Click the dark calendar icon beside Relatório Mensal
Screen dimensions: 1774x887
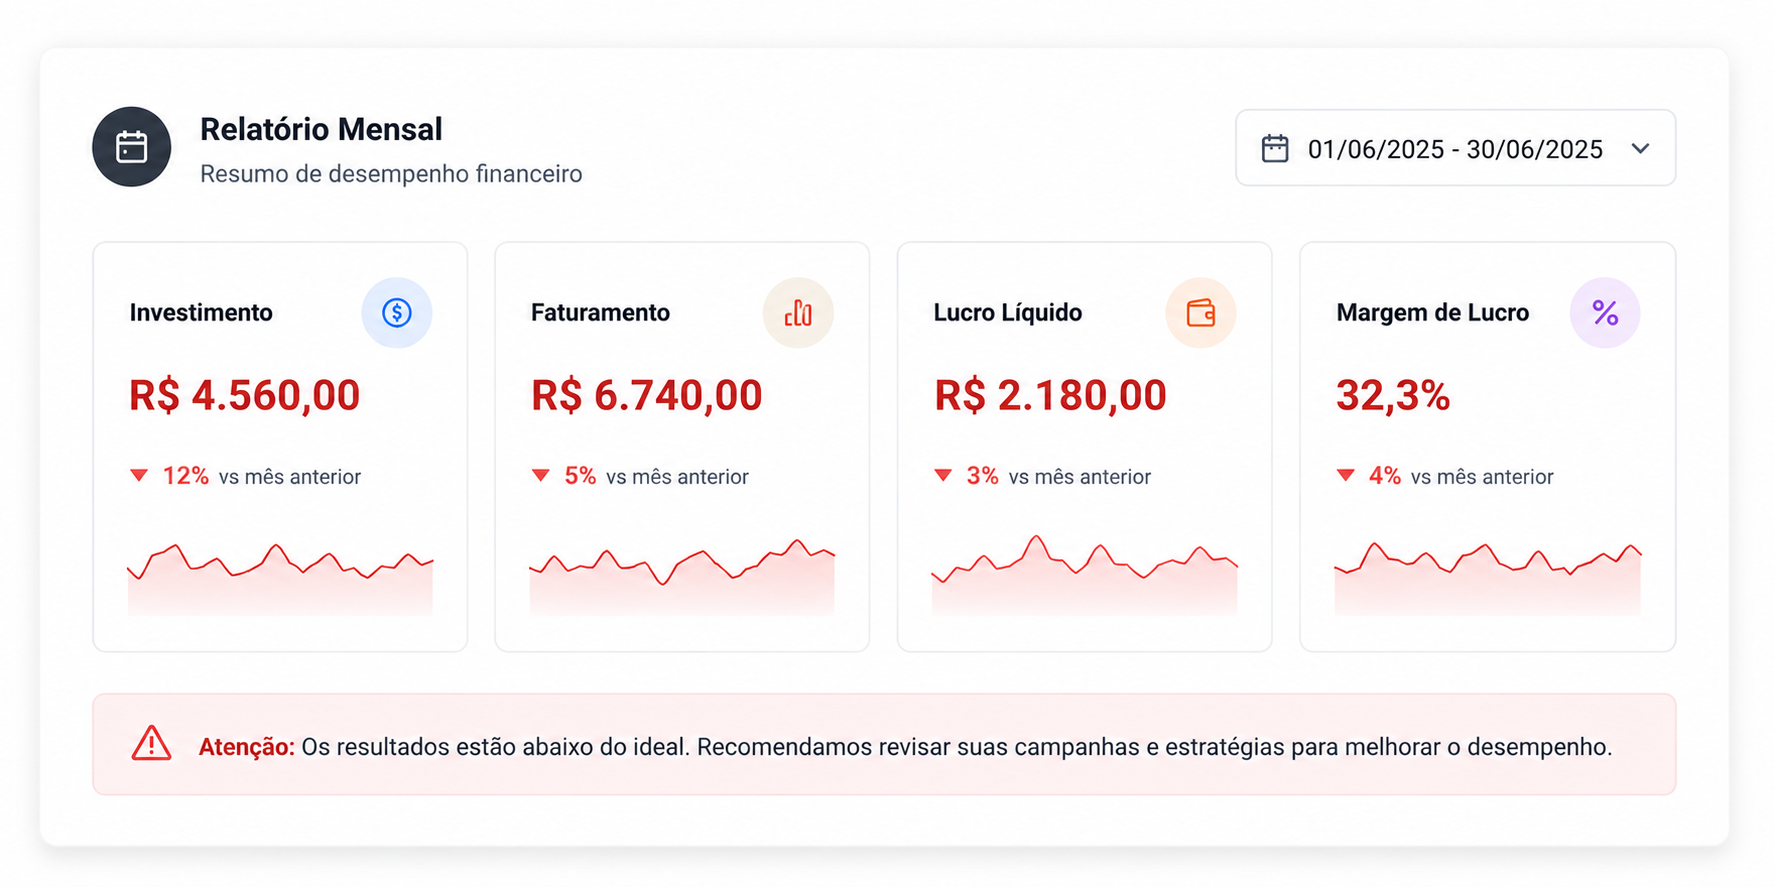(132, 147)
